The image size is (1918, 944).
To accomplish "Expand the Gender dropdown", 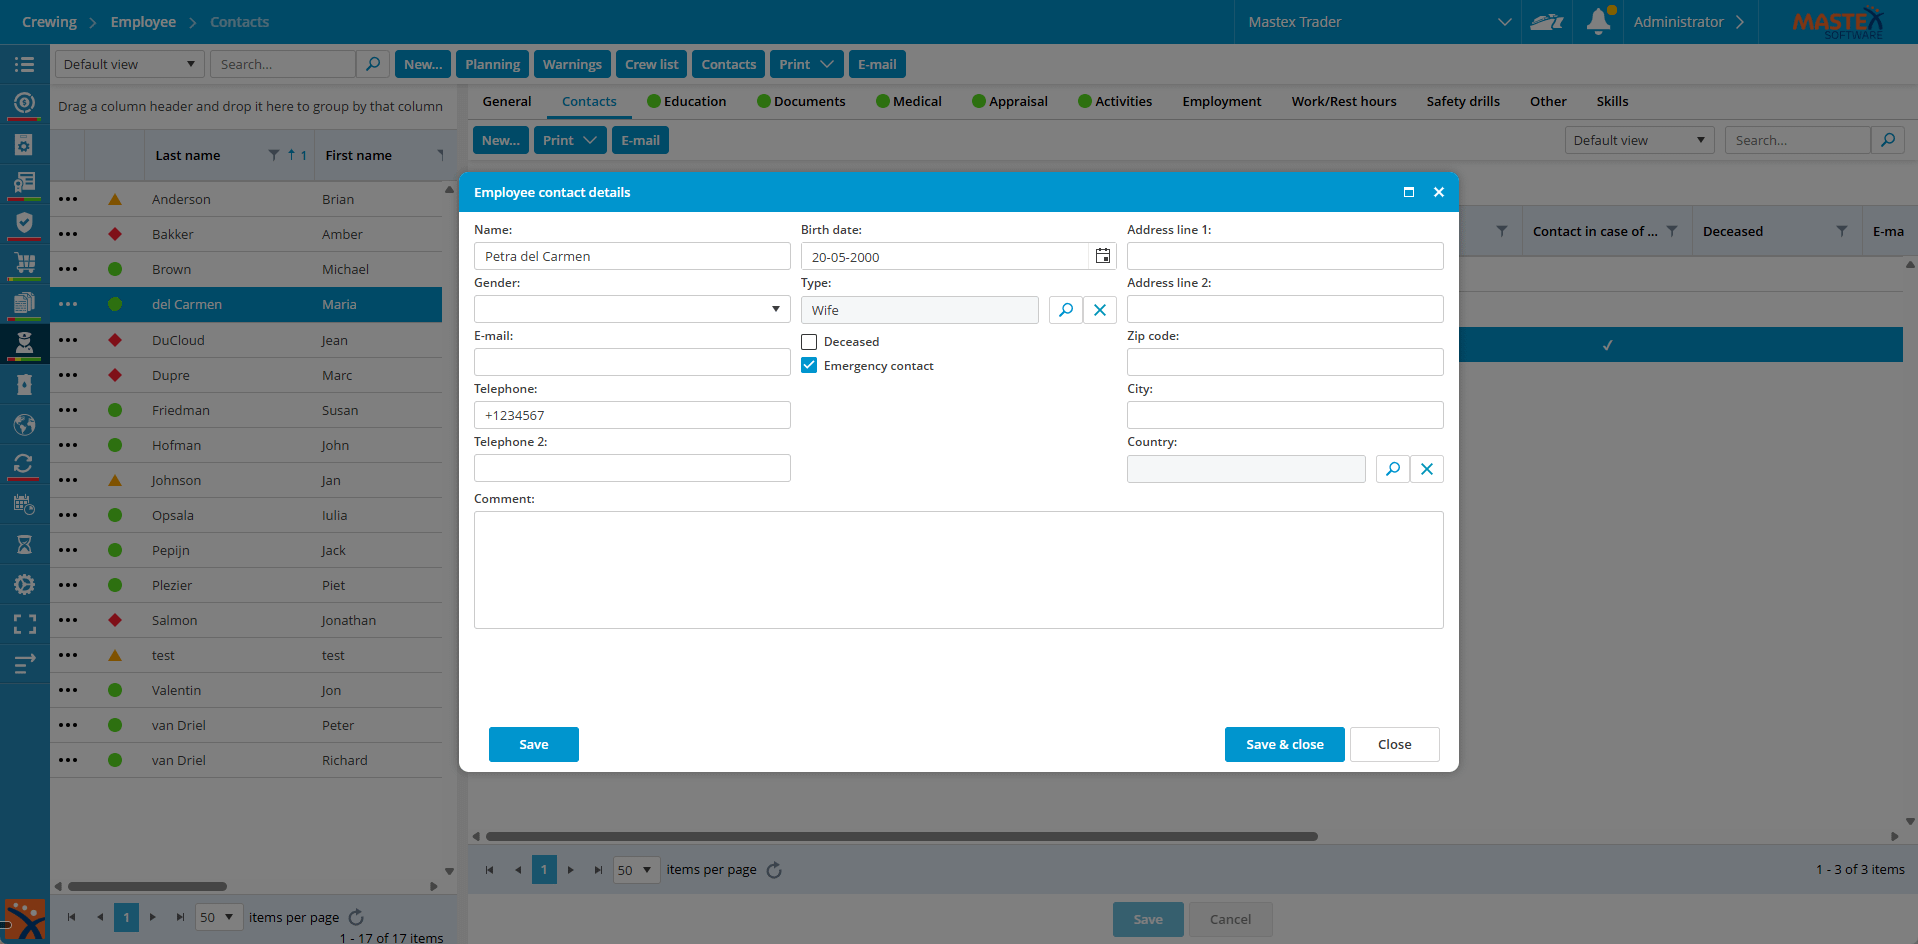I will (x=775, y=309).
